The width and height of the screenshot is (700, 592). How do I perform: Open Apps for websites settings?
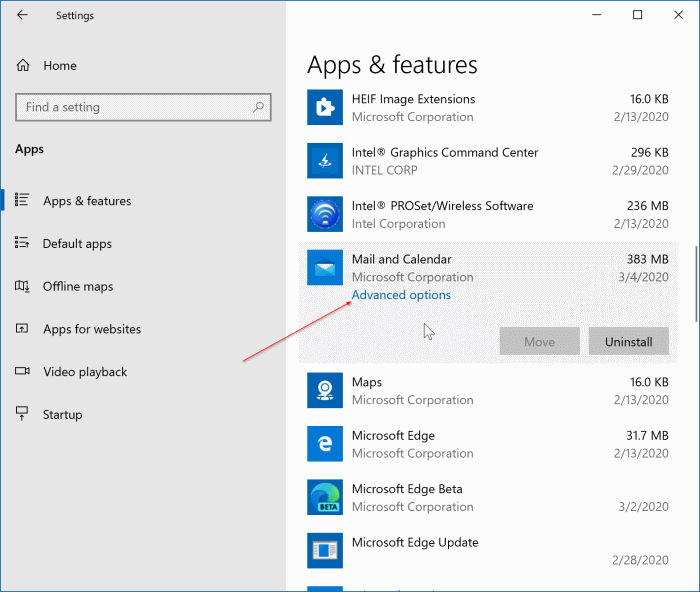click(92, 329)
